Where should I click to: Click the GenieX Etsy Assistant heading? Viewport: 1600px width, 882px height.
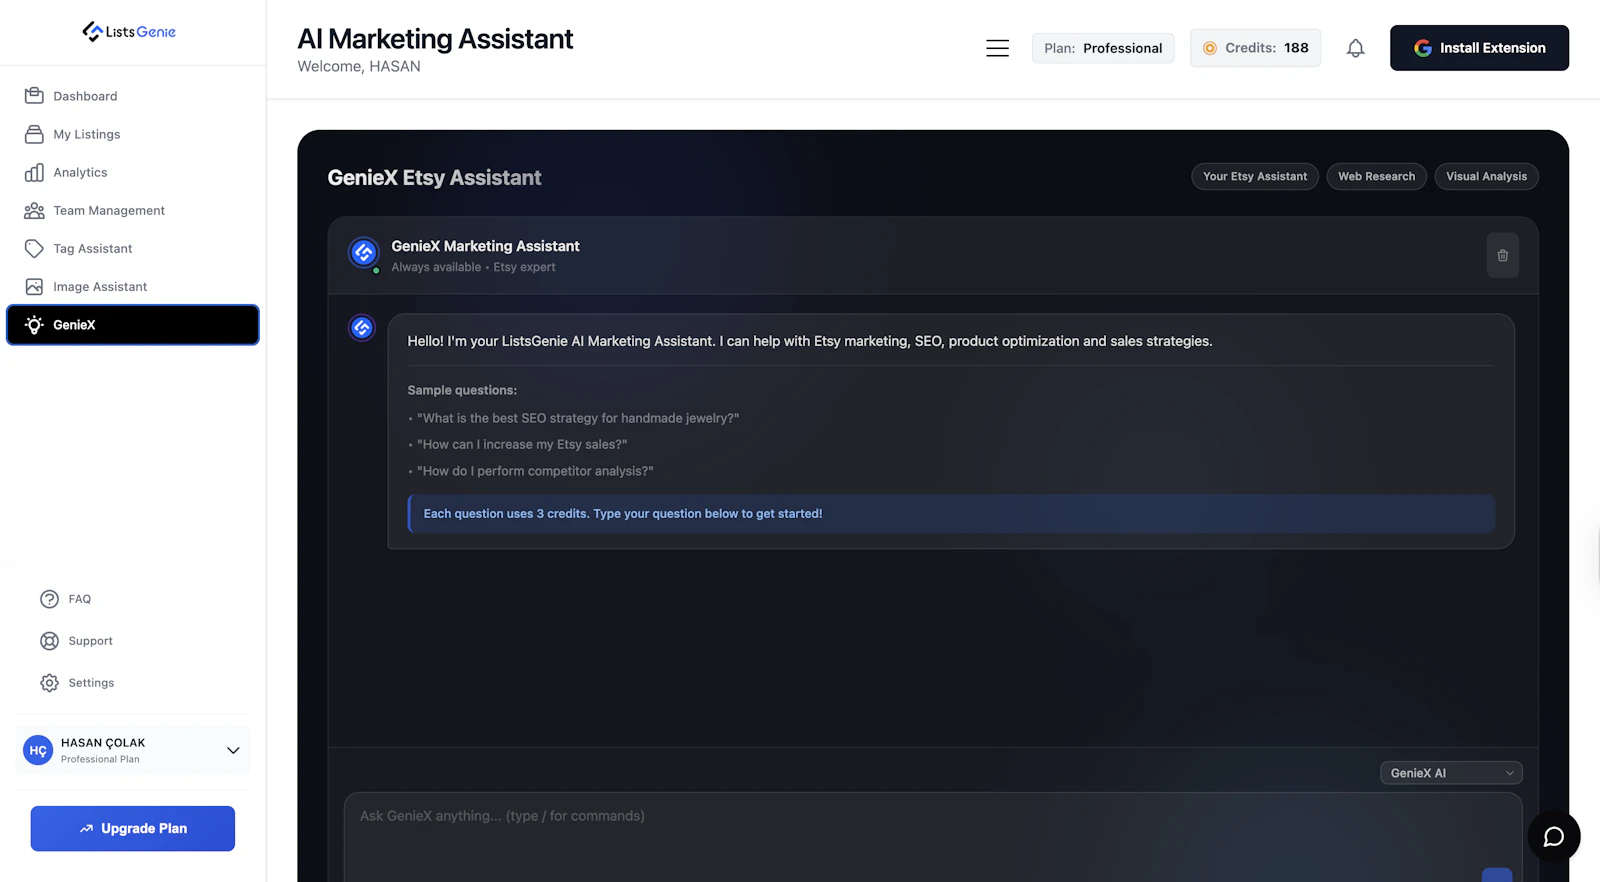pyautogui.click(x=434, y=178)
